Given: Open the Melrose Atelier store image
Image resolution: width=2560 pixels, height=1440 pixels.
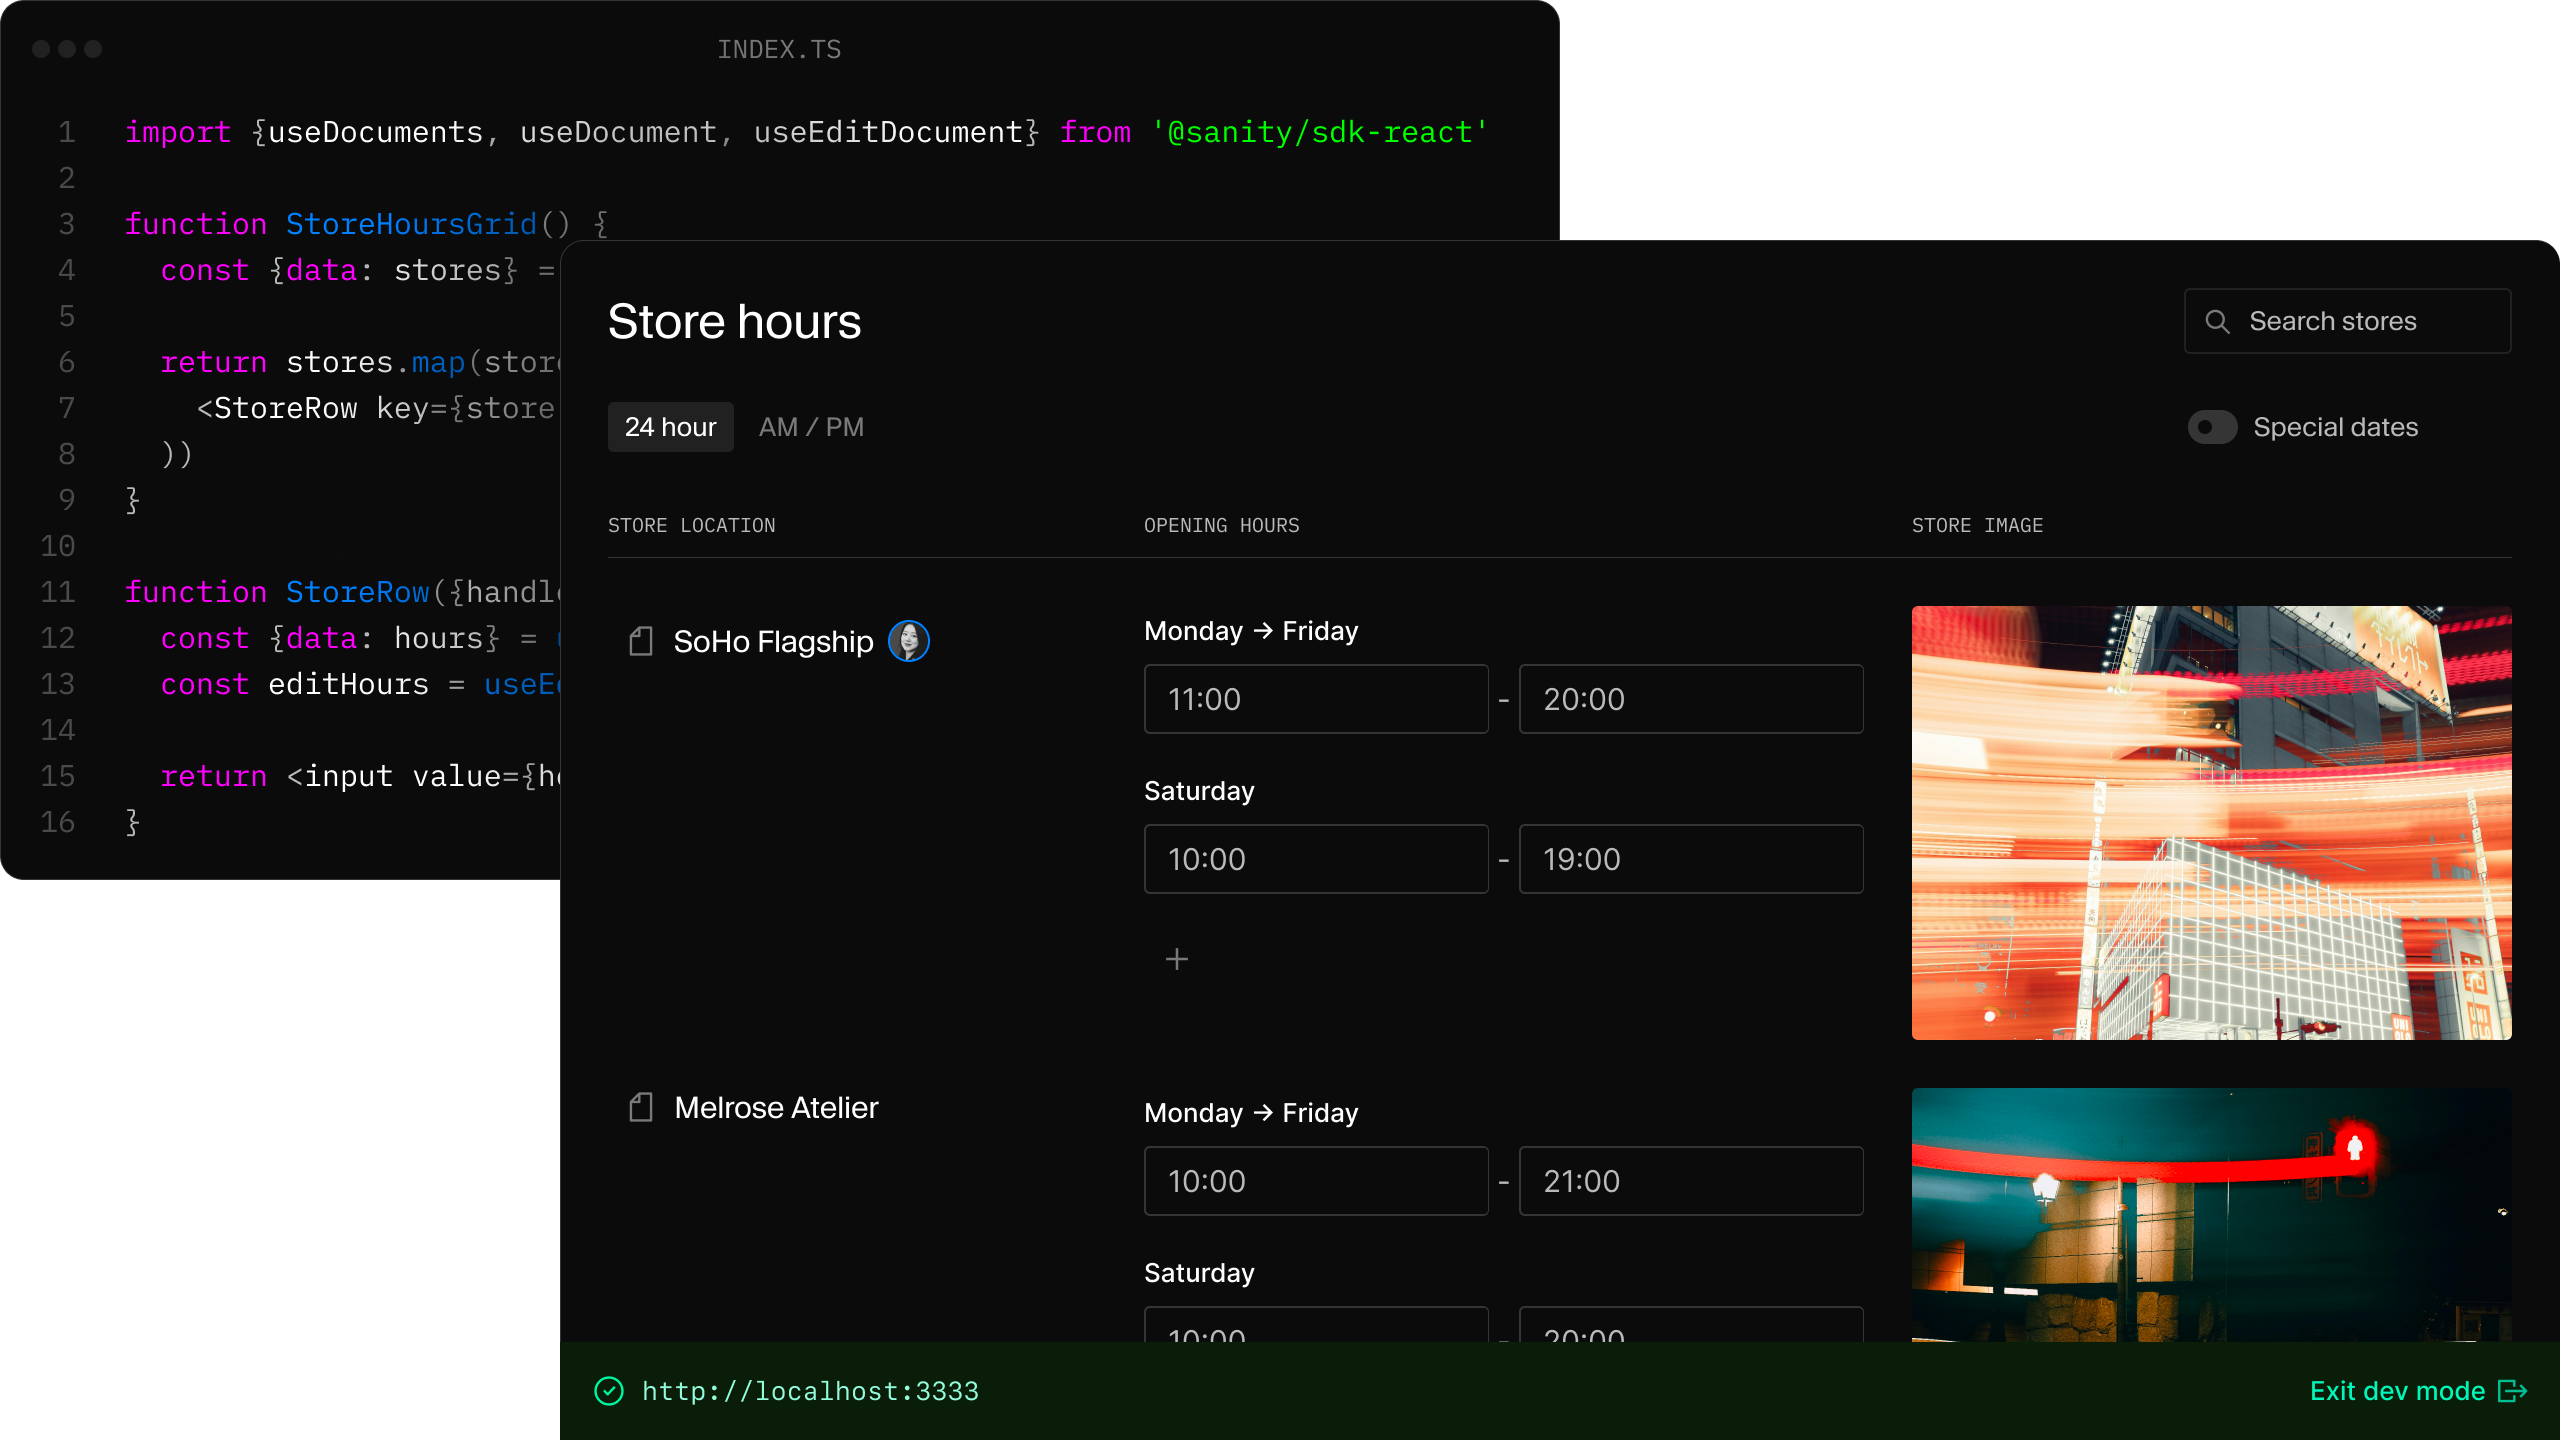Looking at the screenshot, I should click(x=2211, y=1214).
